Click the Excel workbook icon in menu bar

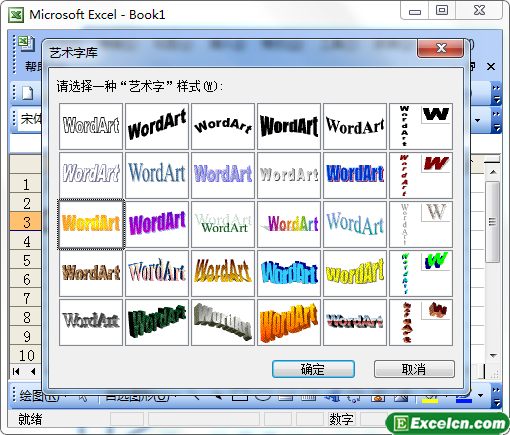(26, 43)
